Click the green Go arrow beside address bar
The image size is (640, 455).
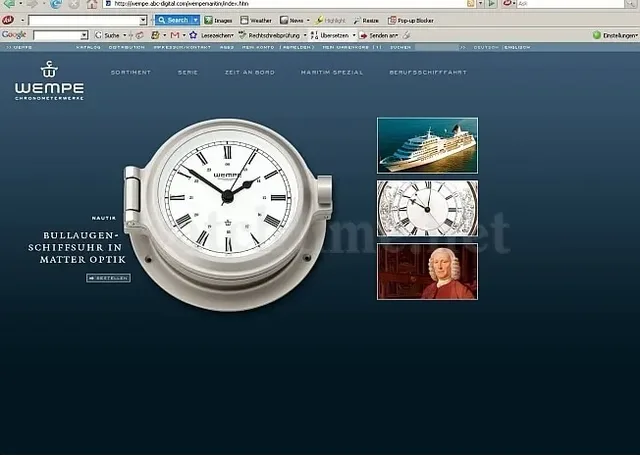click(491, 4)
